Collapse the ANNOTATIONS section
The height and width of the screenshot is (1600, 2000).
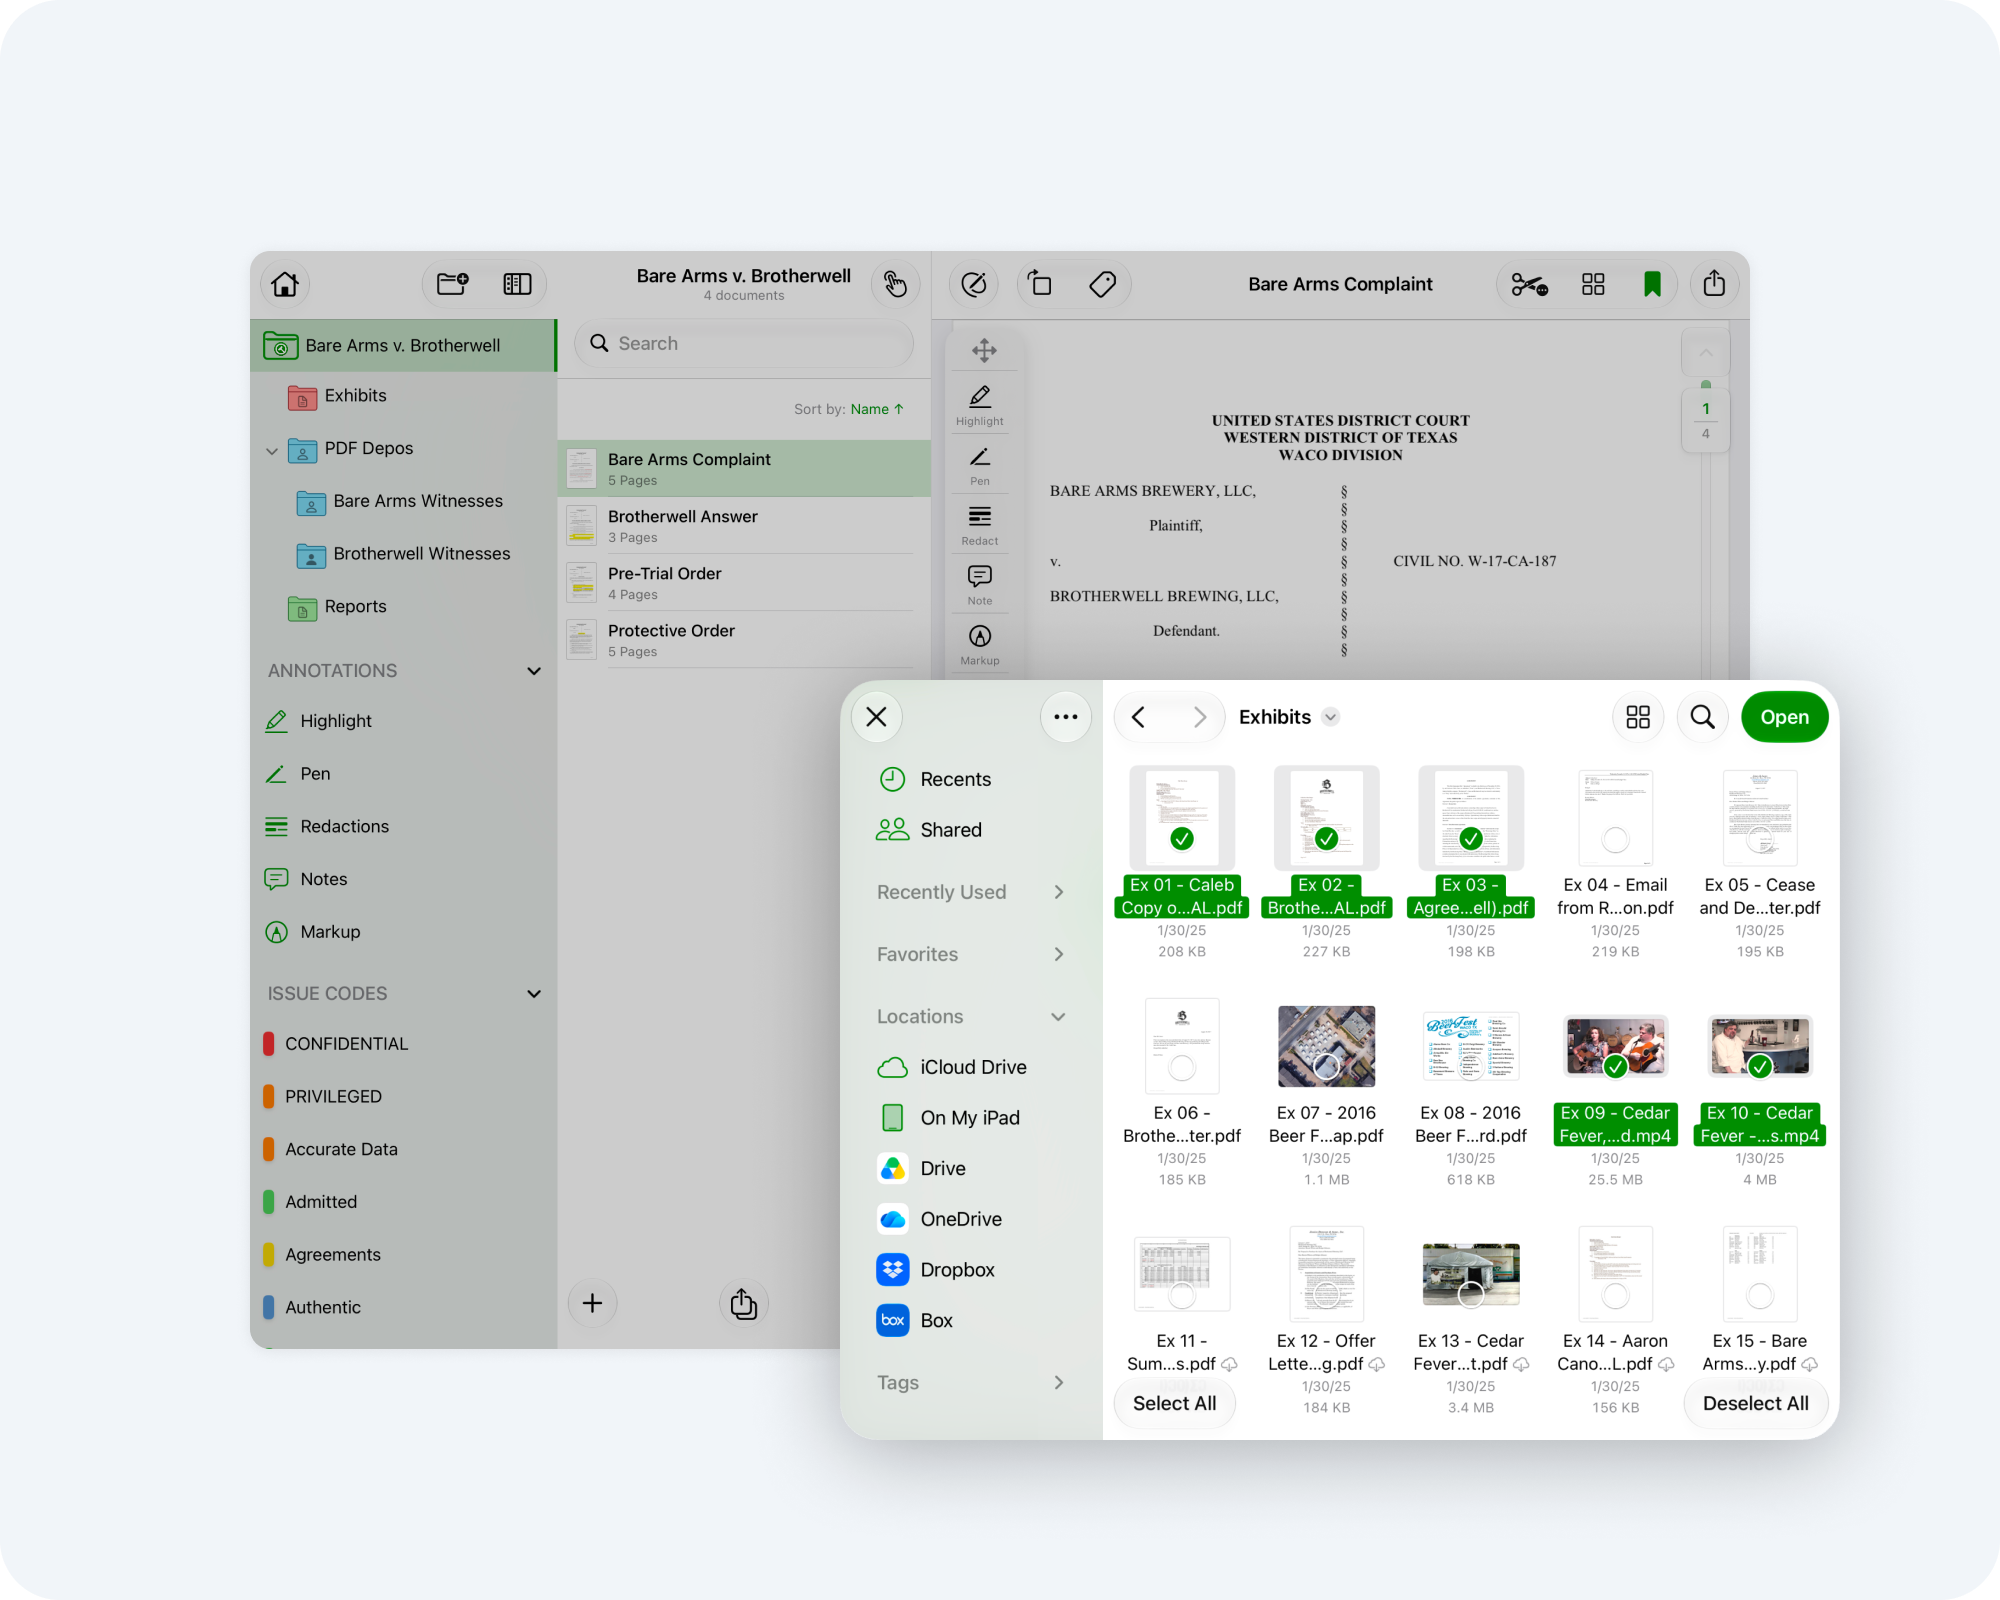[x=534, y=671]
